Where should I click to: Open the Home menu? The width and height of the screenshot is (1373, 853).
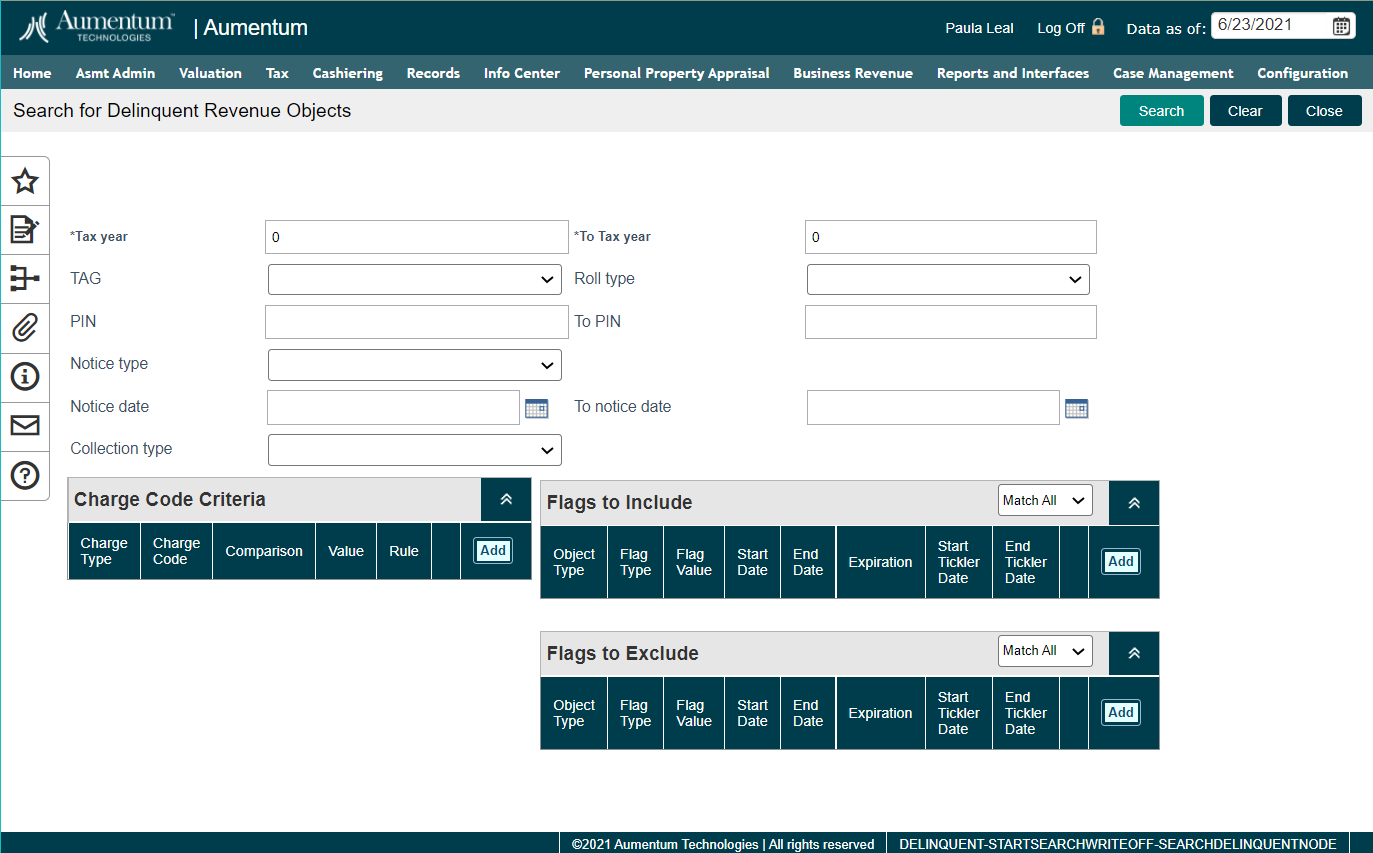(32, 73)
